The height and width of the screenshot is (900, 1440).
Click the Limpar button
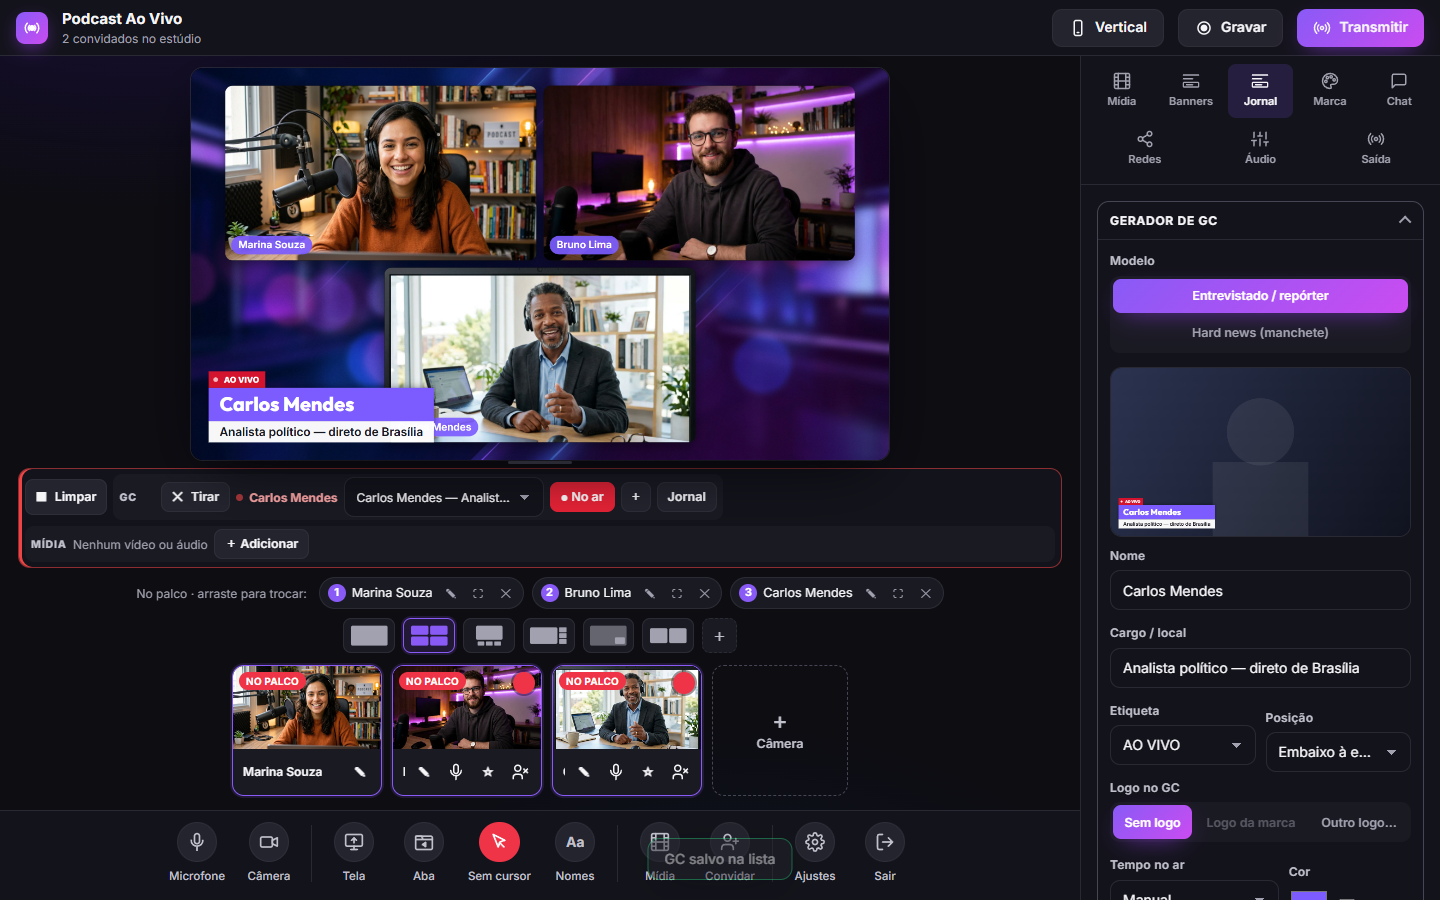coord(66,497)
